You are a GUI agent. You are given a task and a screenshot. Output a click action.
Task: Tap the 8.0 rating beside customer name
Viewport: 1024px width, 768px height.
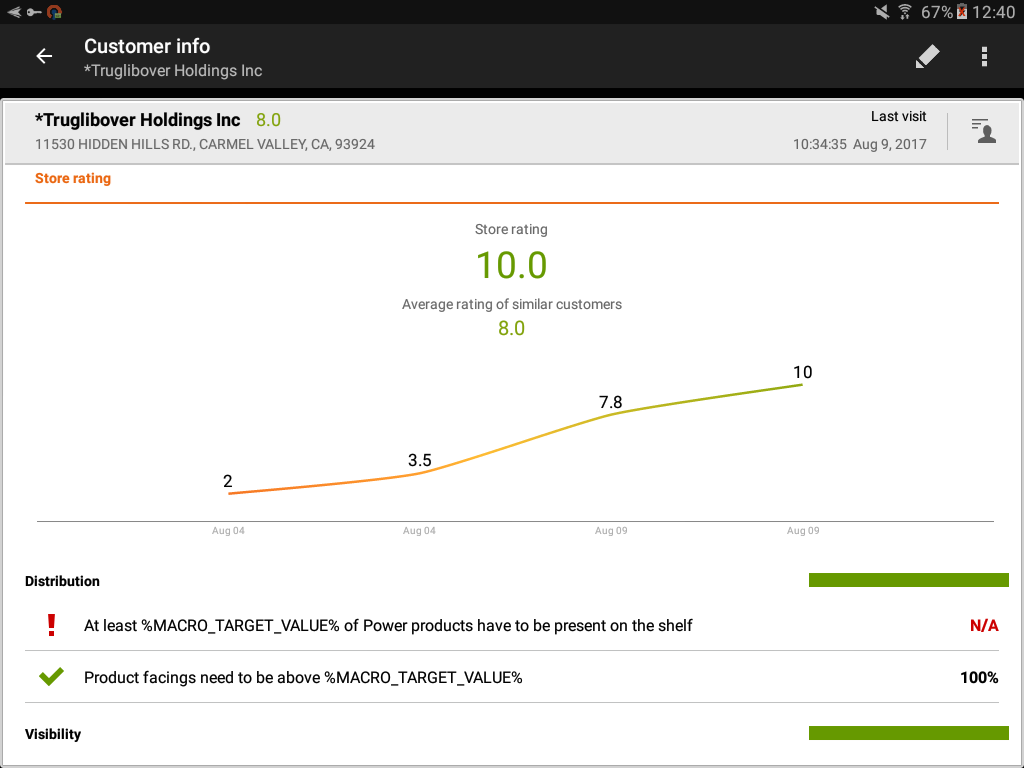[x=268, y=120]
